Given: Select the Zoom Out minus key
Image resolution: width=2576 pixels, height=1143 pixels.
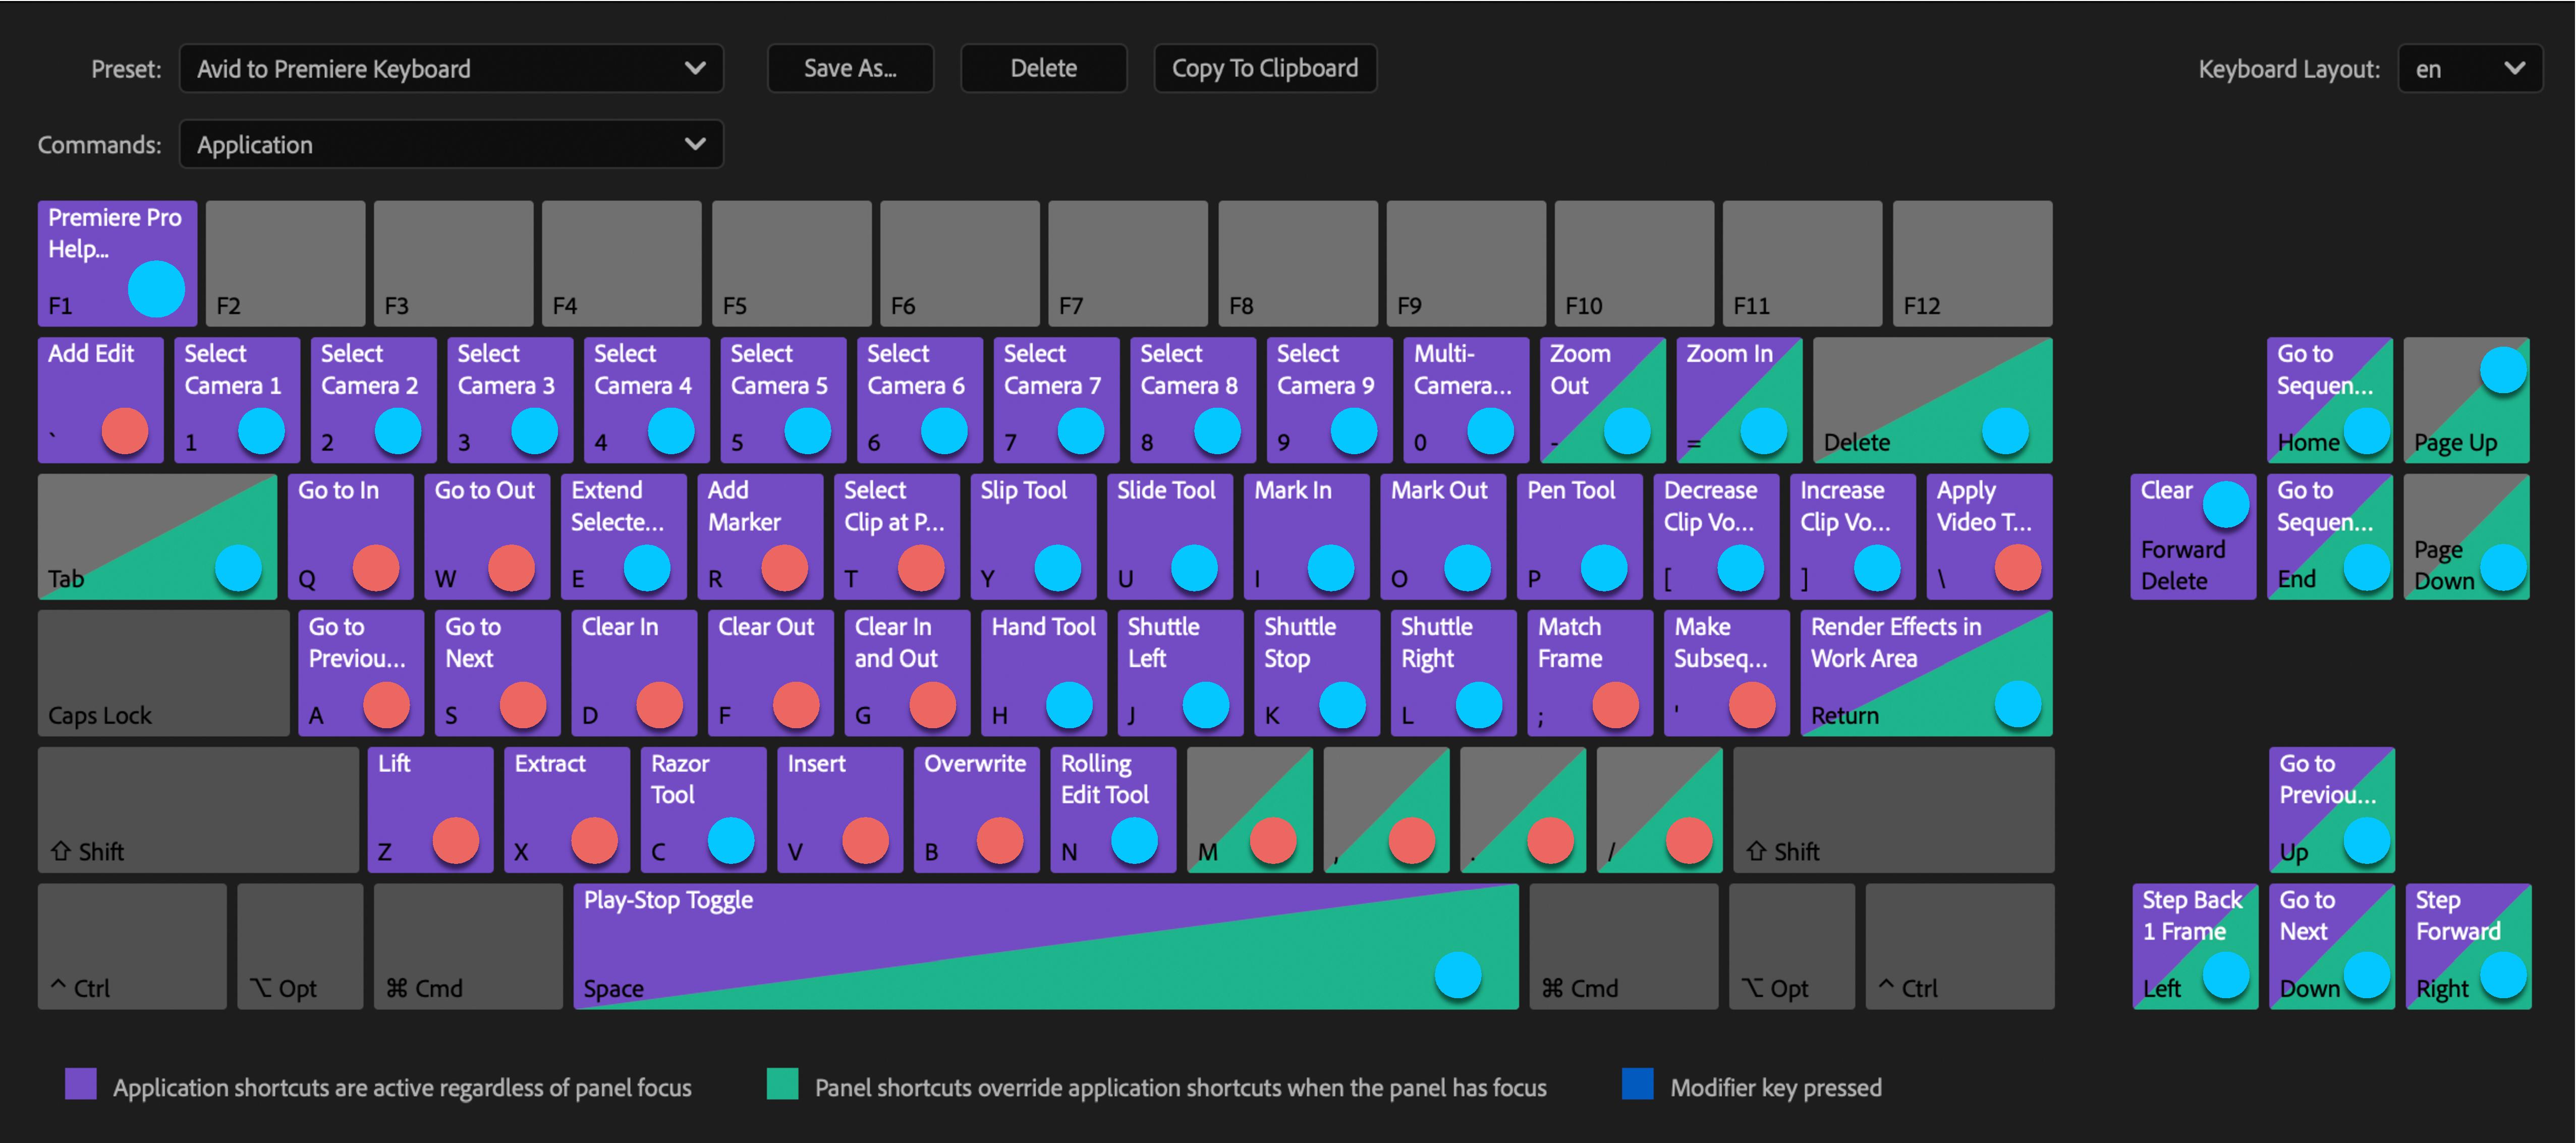Looking at the screenshot, I should click(1603, 400).
